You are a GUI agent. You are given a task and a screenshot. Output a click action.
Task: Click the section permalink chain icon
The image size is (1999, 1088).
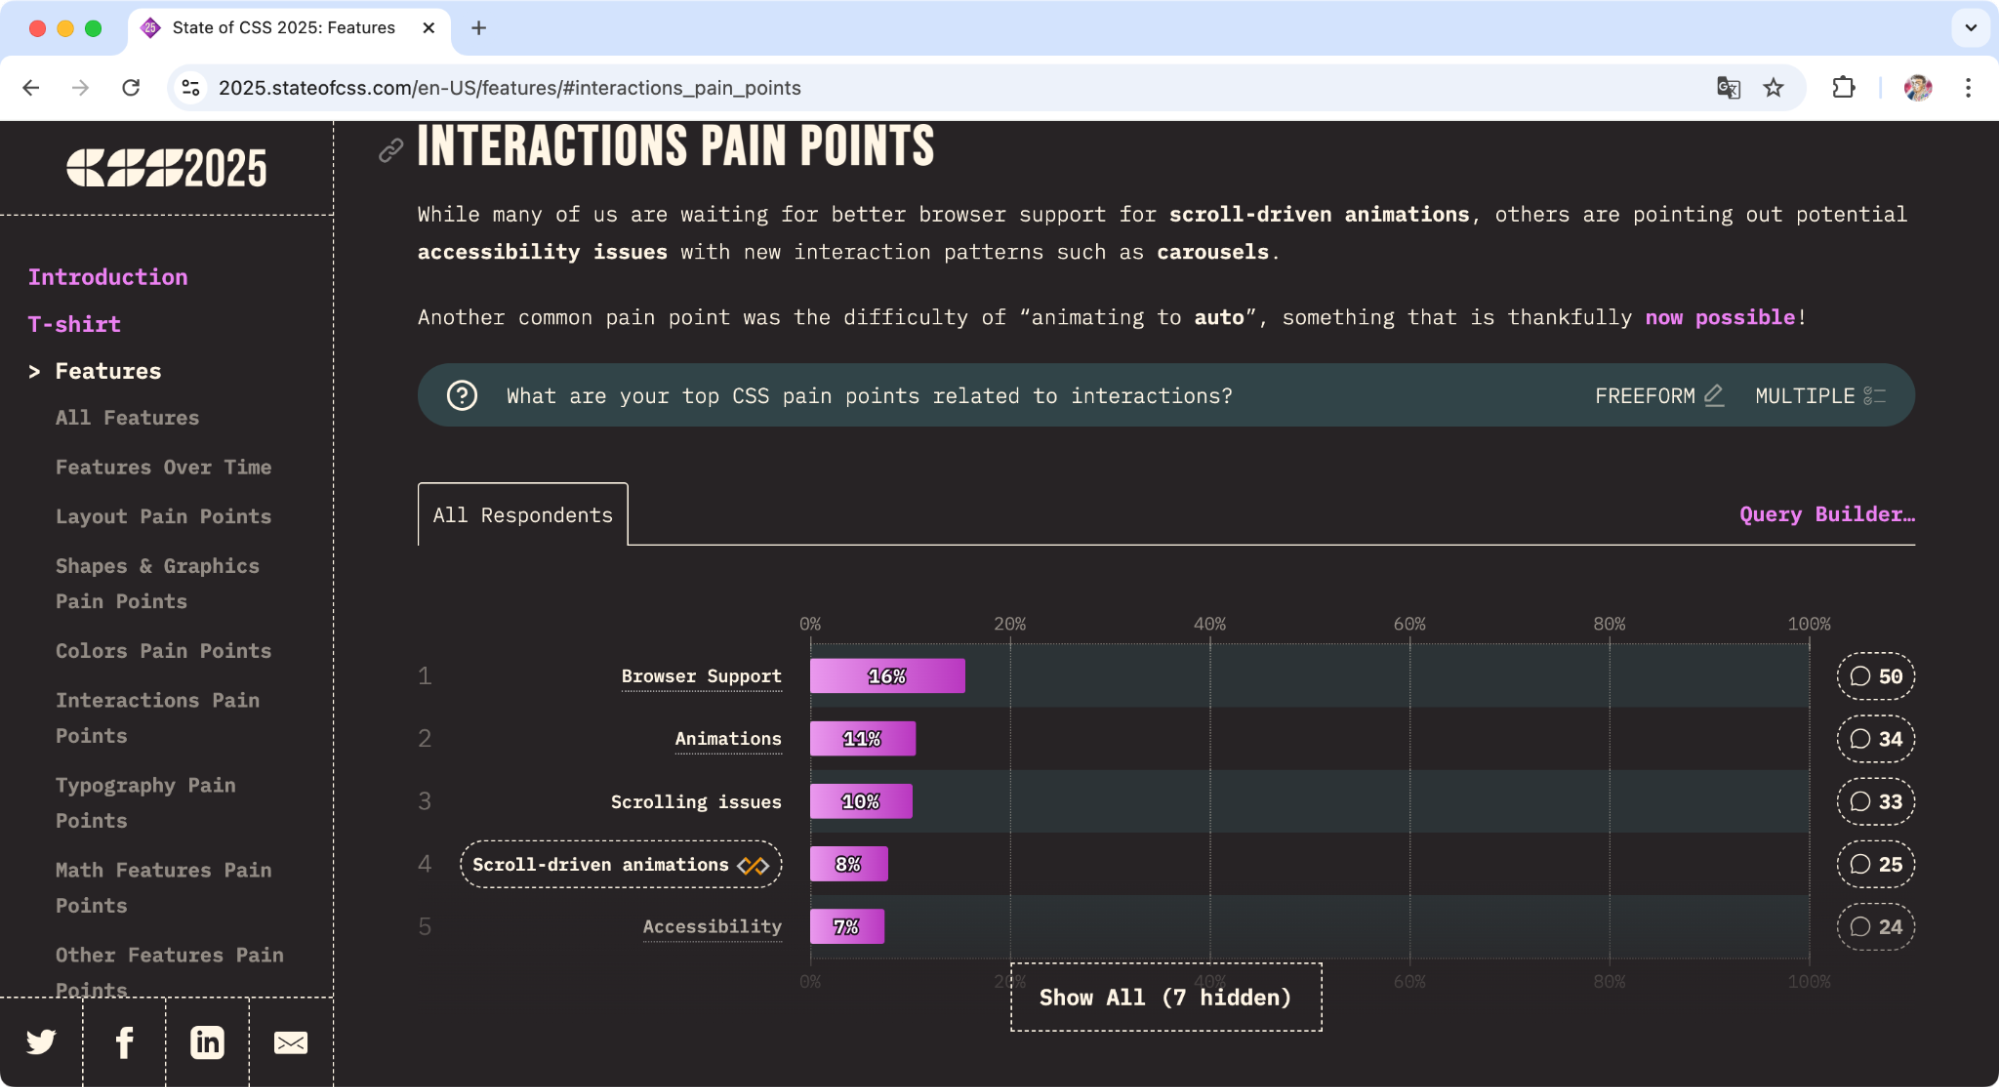click(390, 150)
